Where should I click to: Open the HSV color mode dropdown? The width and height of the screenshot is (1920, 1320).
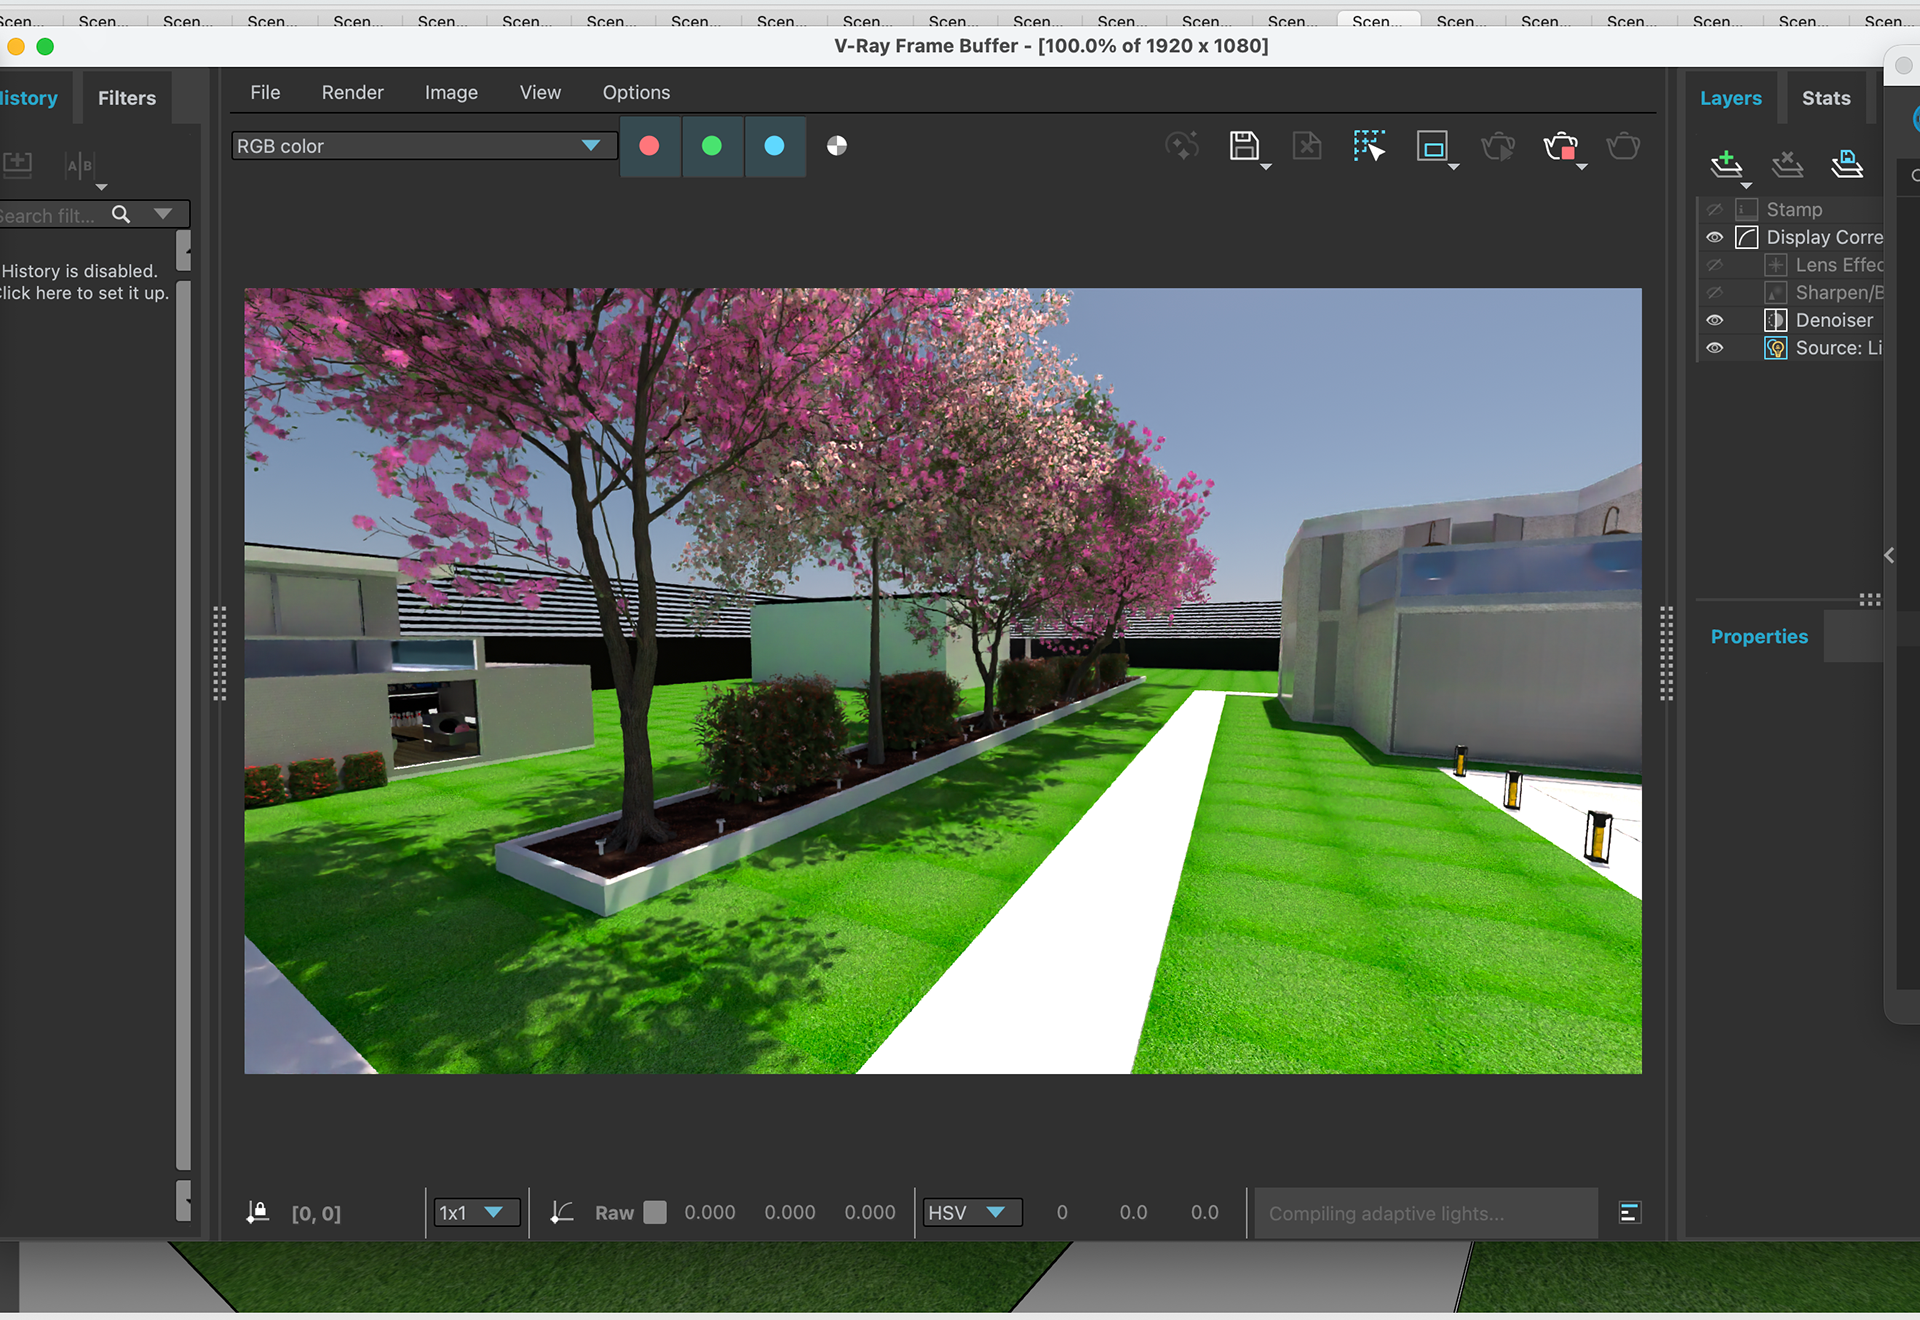point(970,1213)
